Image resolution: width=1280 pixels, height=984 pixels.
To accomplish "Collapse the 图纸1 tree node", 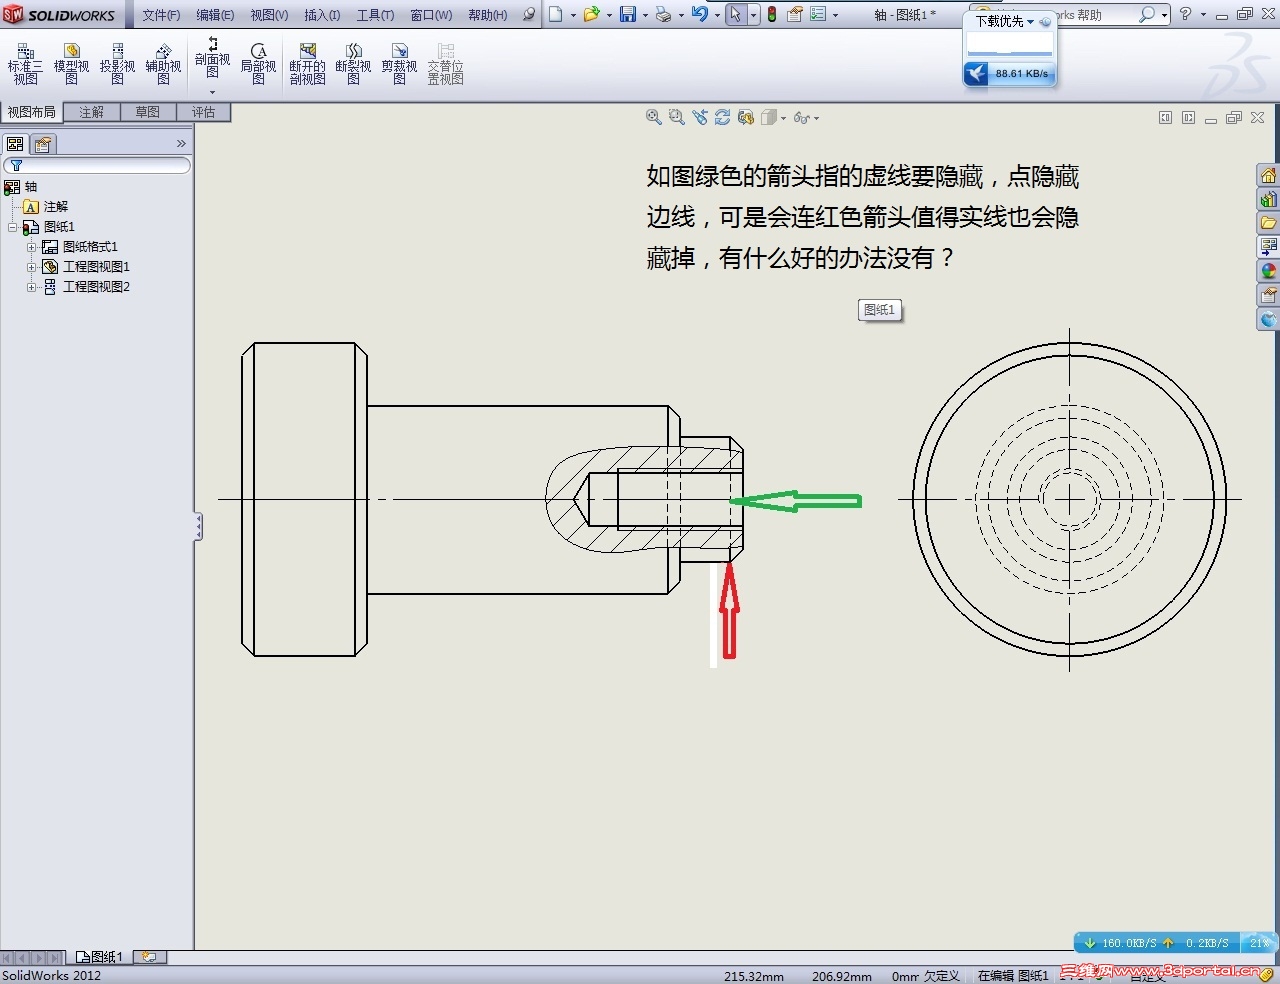I will (12, 227).
